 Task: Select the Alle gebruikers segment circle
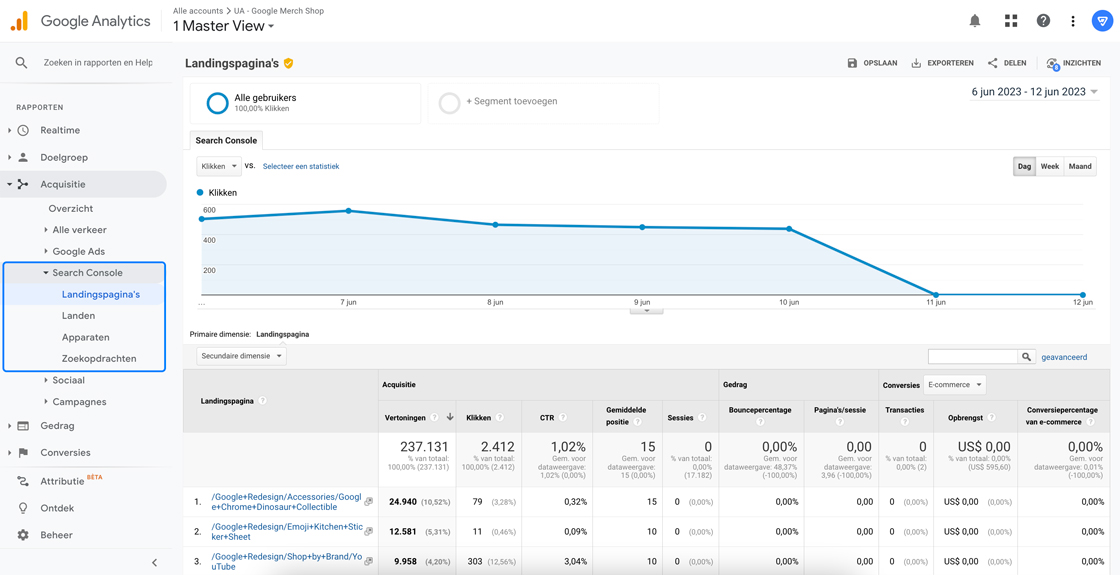click(217, 104)
